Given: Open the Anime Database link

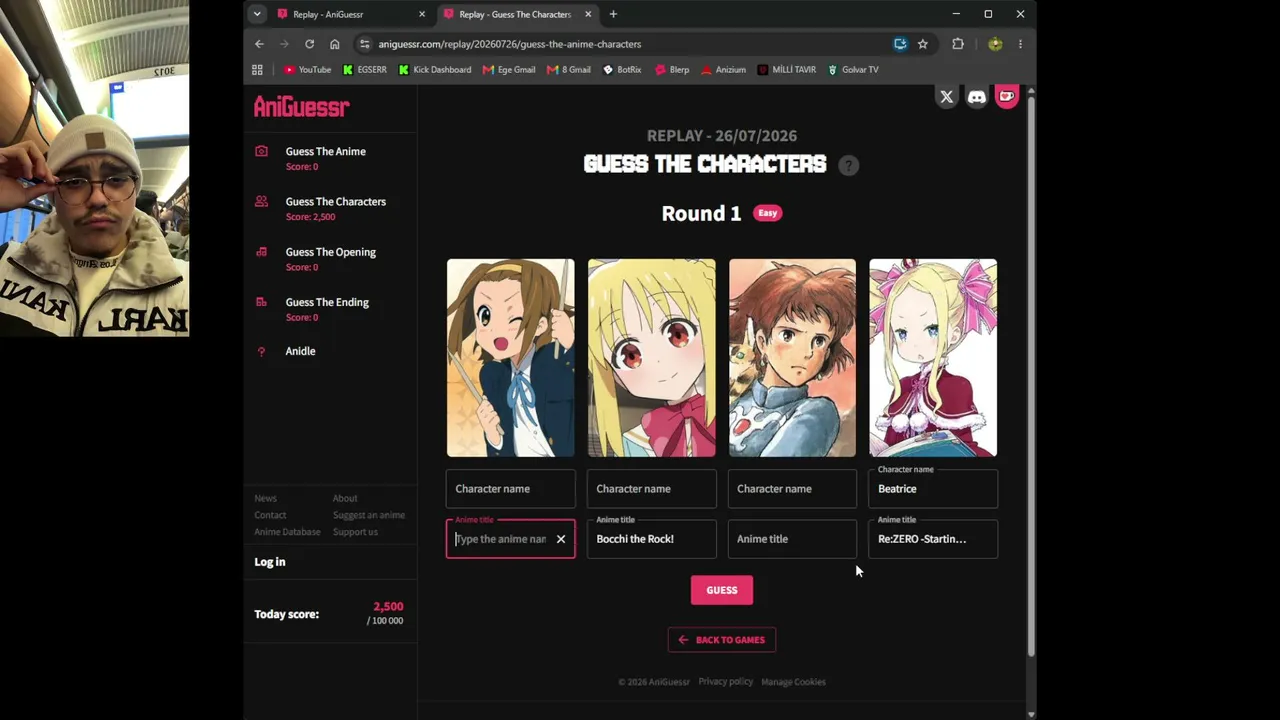Looking at the screenshot, I should tap(287, 532).
